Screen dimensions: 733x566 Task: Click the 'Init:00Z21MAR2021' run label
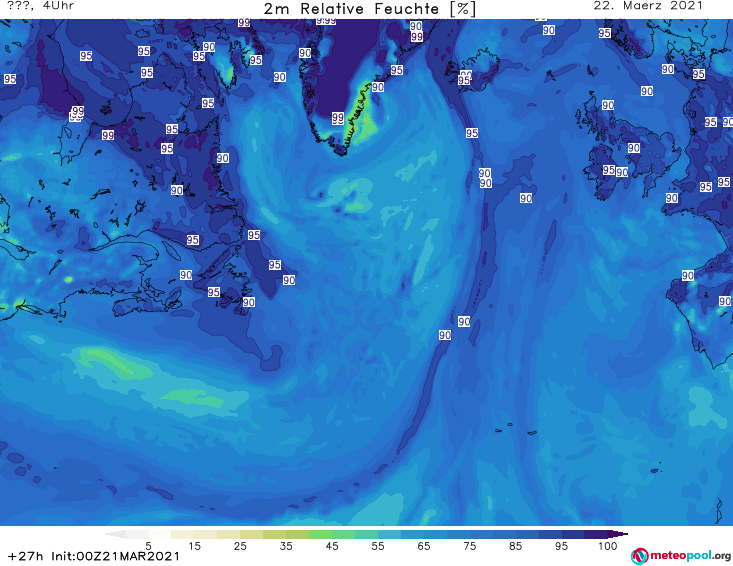coord(115,556)
